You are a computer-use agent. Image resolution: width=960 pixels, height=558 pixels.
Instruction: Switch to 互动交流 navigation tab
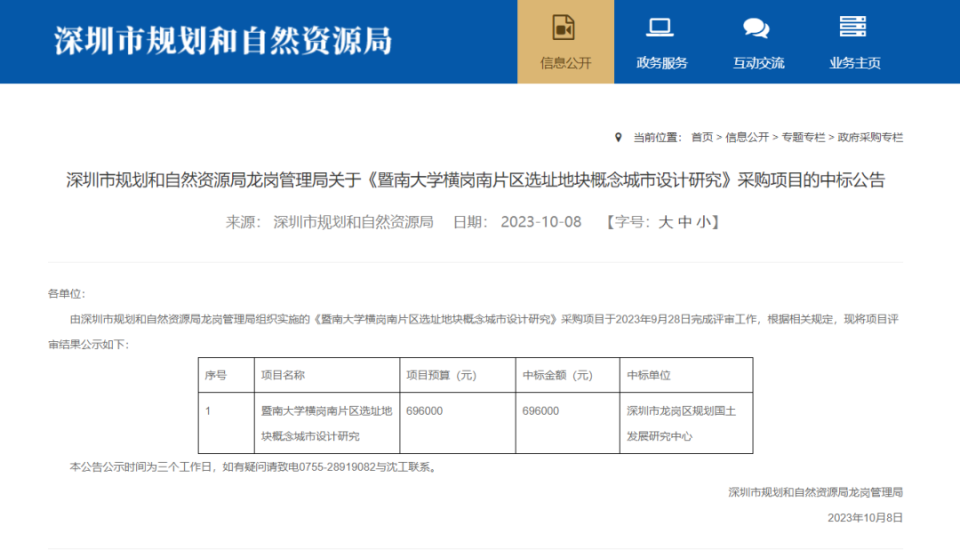[759, 63]
